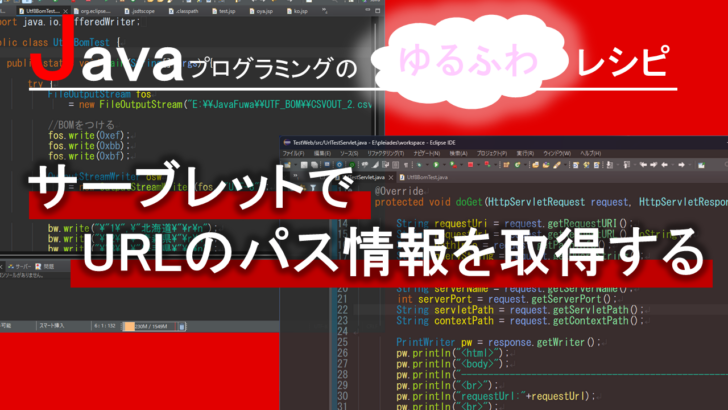Open the 実行(R) menu
This screenshot has width=728, height=410.
click(x=525, y=153)
